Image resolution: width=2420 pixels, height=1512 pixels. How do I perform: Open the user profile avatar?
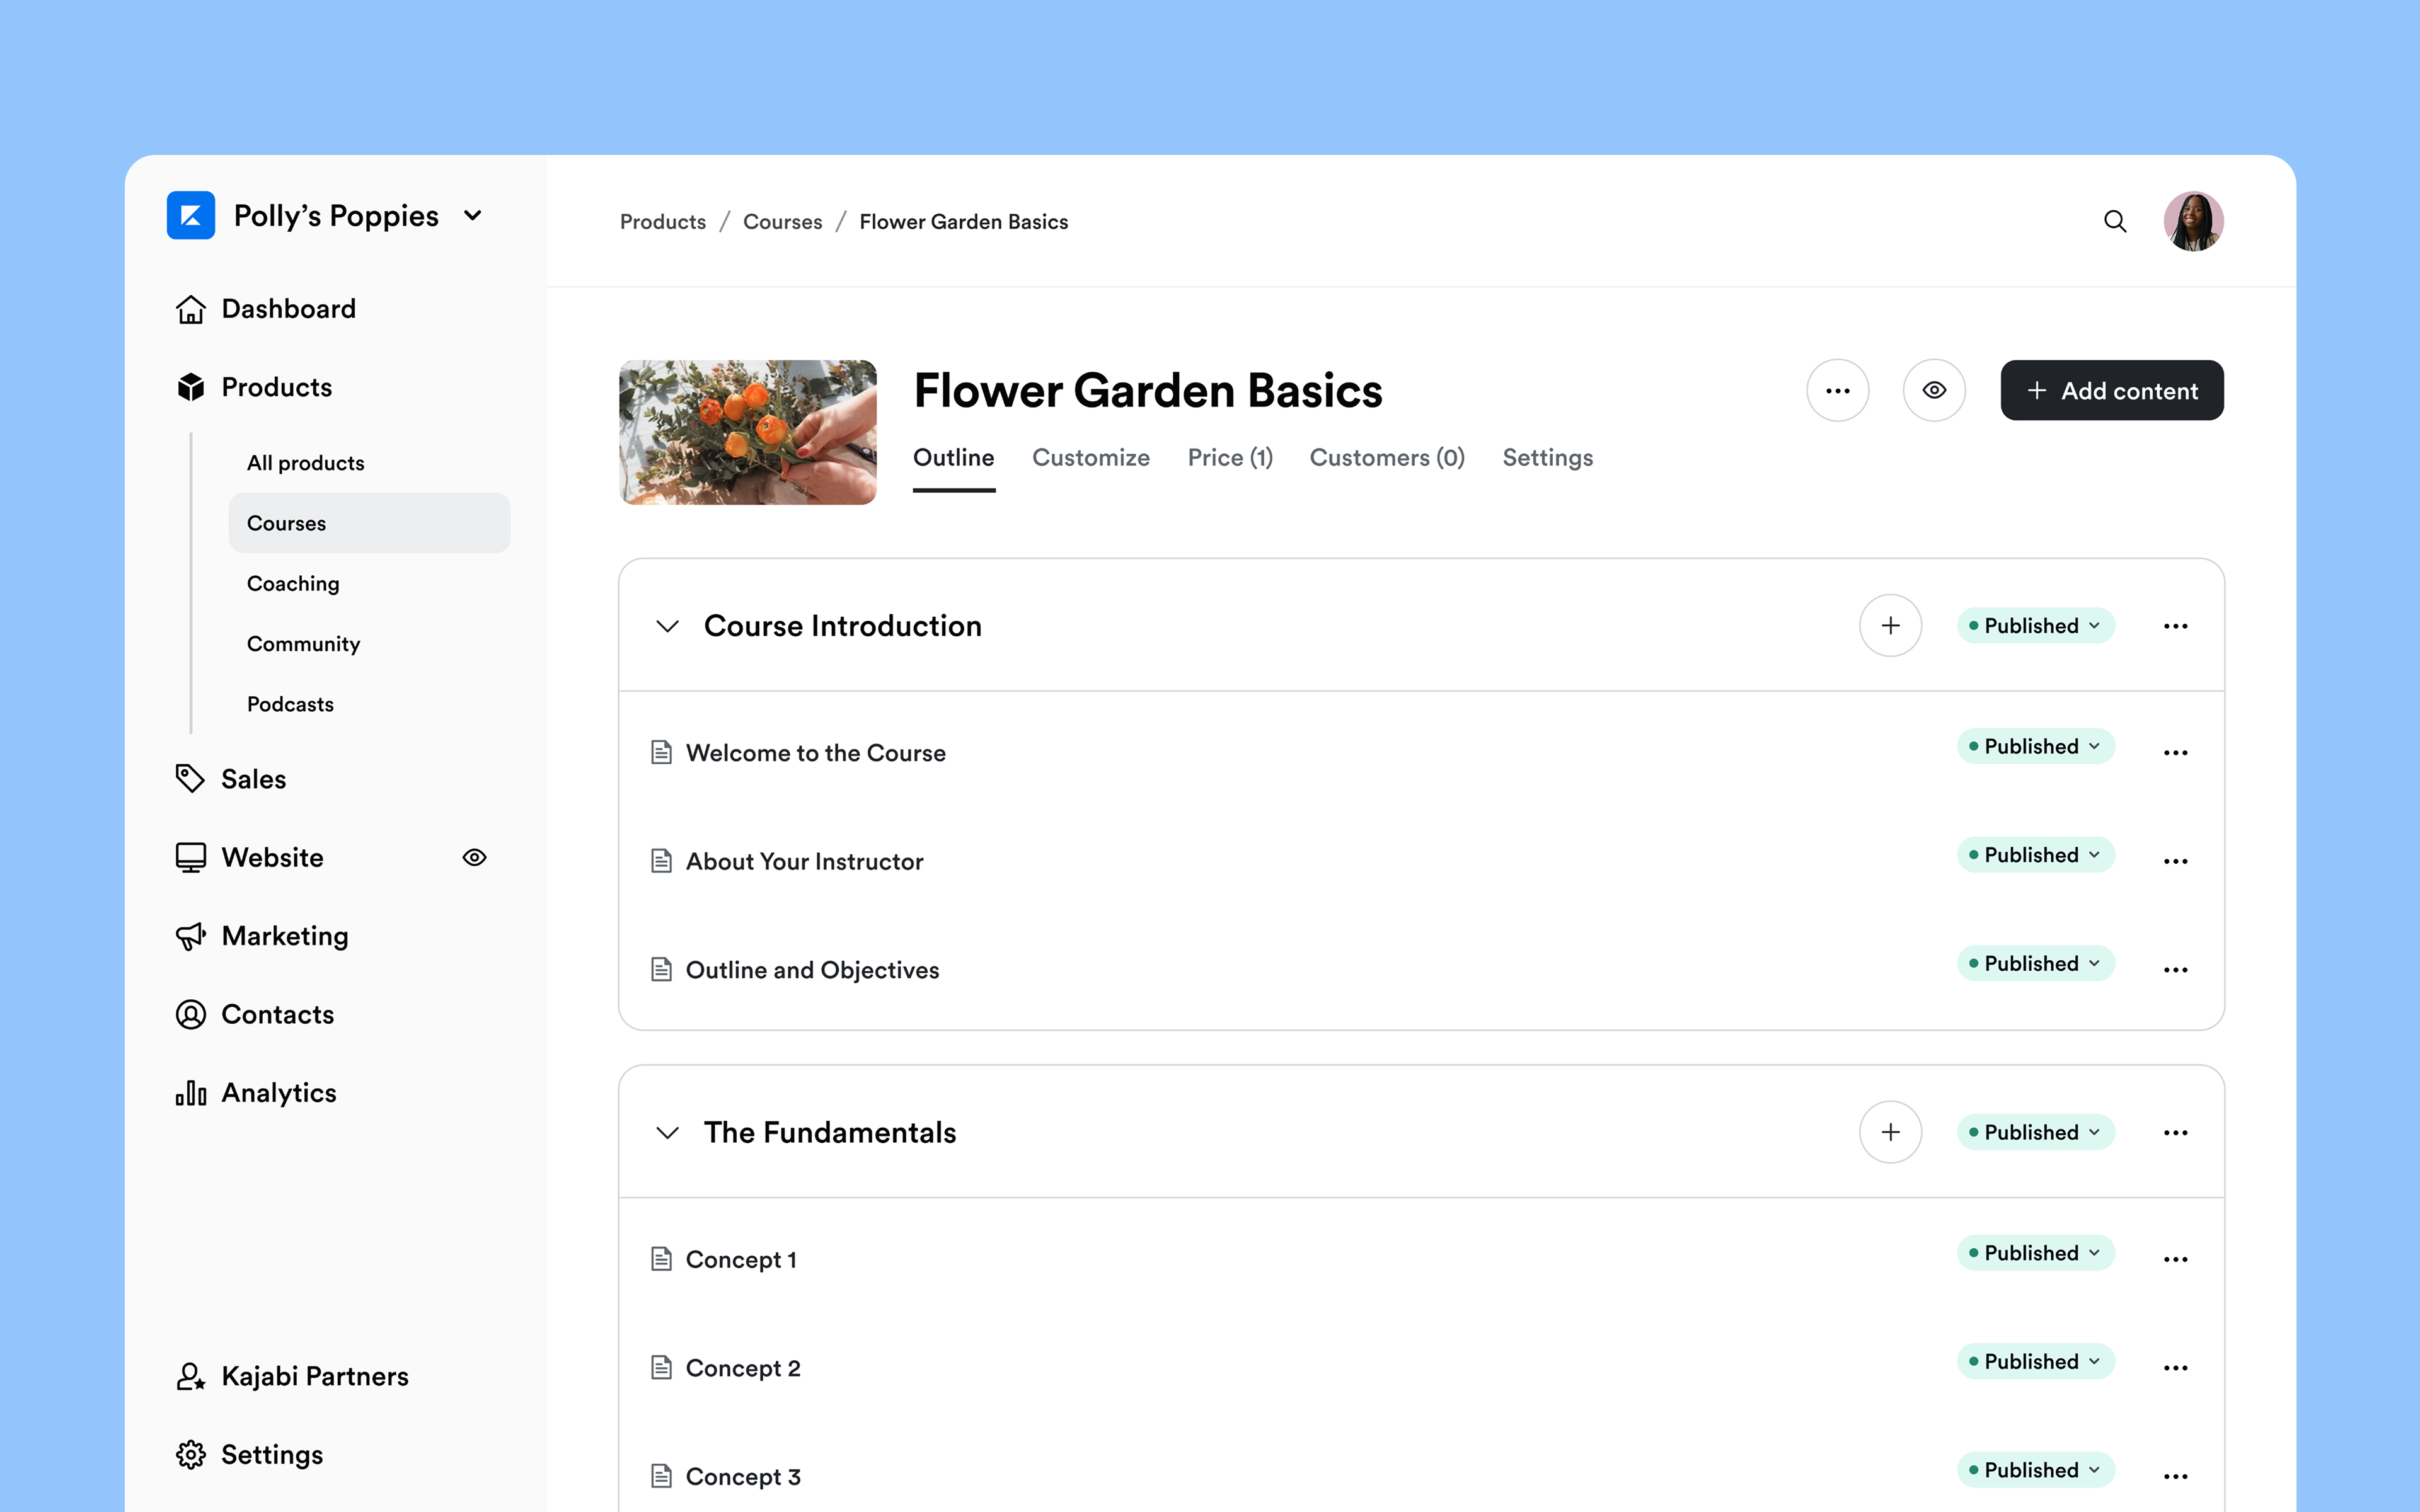click(2193, 221)
